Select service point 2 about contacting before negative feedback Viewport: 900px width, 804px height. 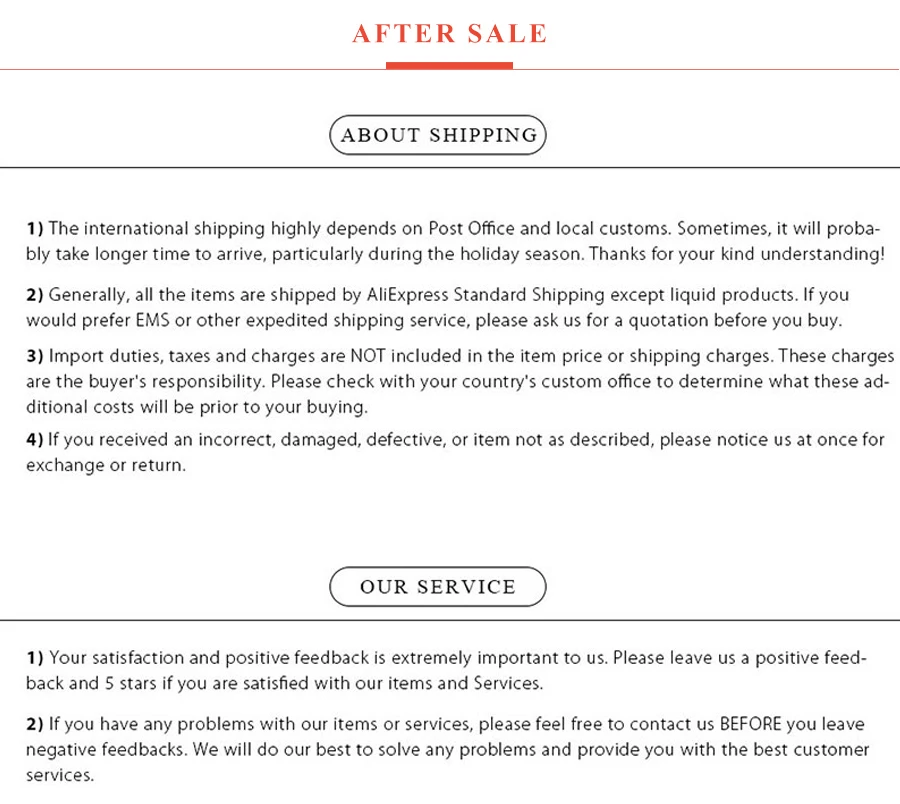(448, 749)
